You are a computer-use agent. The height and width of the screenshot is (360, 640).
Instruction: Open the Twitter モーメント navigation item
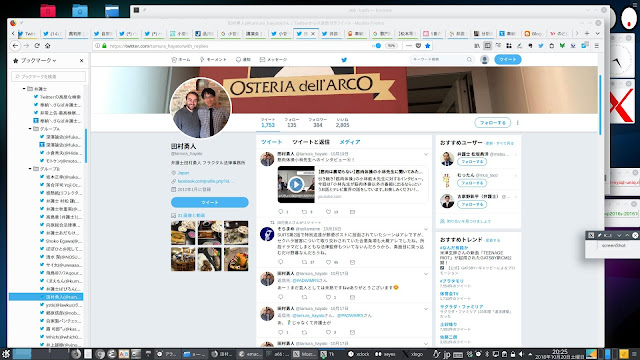point(213,60)
